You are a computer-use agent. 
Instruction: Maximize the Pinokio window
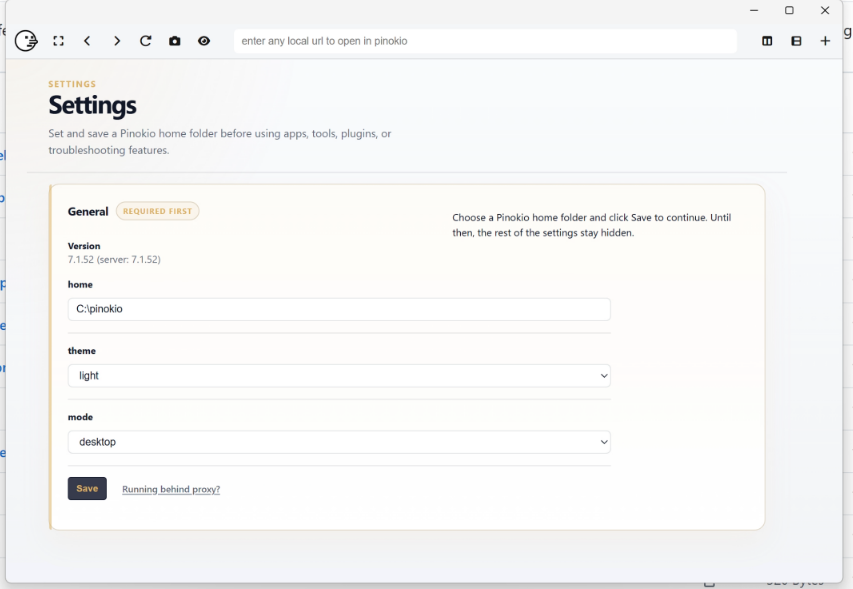tap(789, 10)
